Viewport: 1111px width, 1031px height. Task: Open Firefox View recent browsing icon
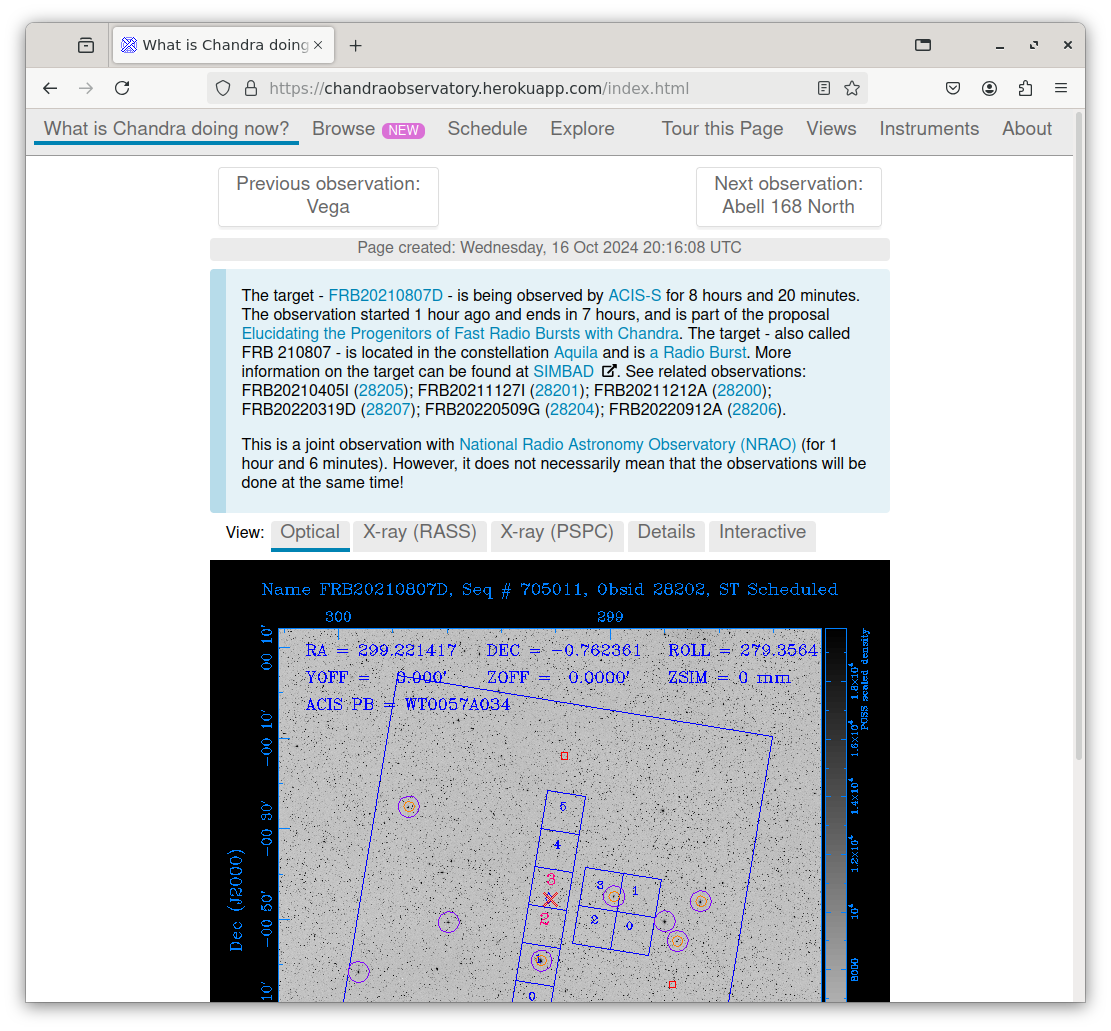pos(86,45)
